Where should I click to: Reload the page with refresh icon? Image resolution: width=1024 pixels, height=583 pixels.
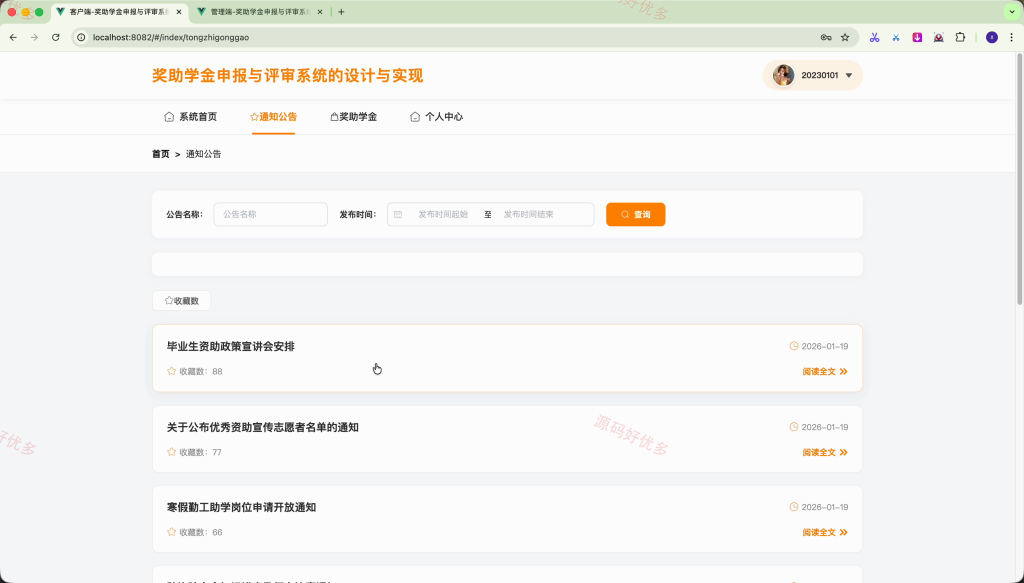coord(56,37)
